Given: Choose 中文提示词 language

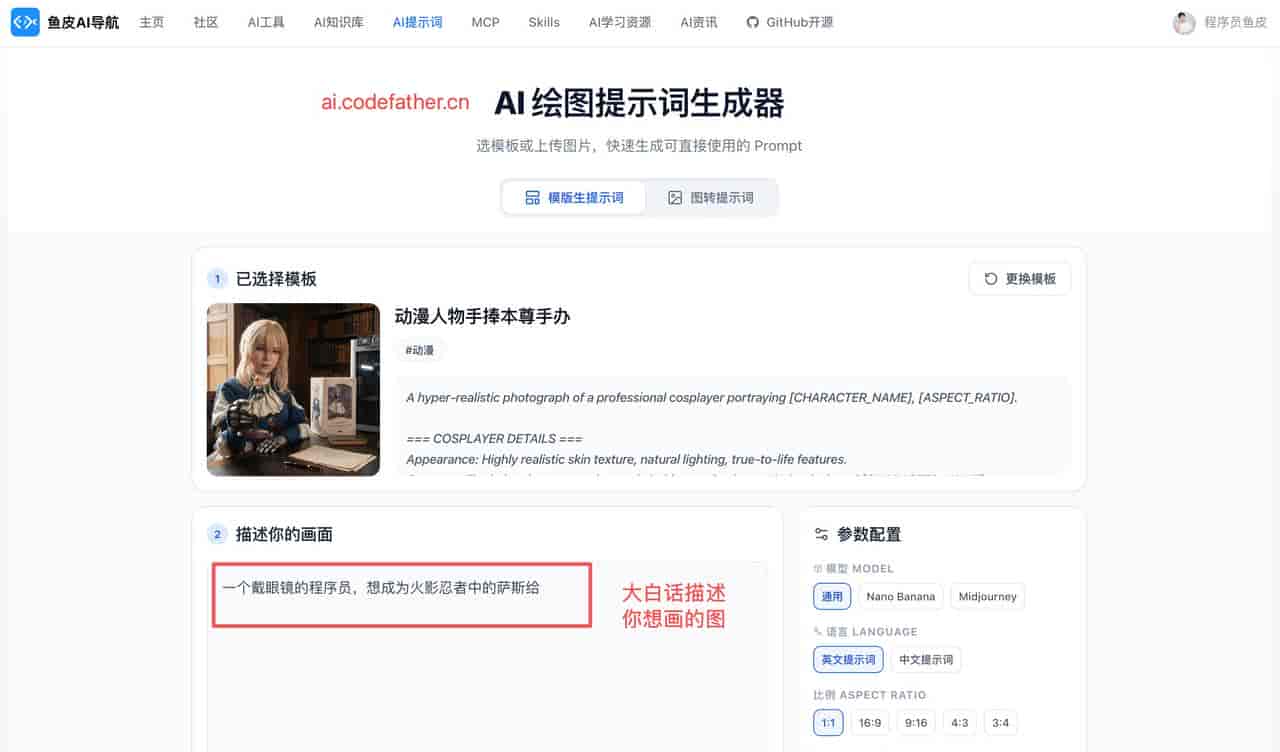Looking at the screenshot, I should point(926,660).
